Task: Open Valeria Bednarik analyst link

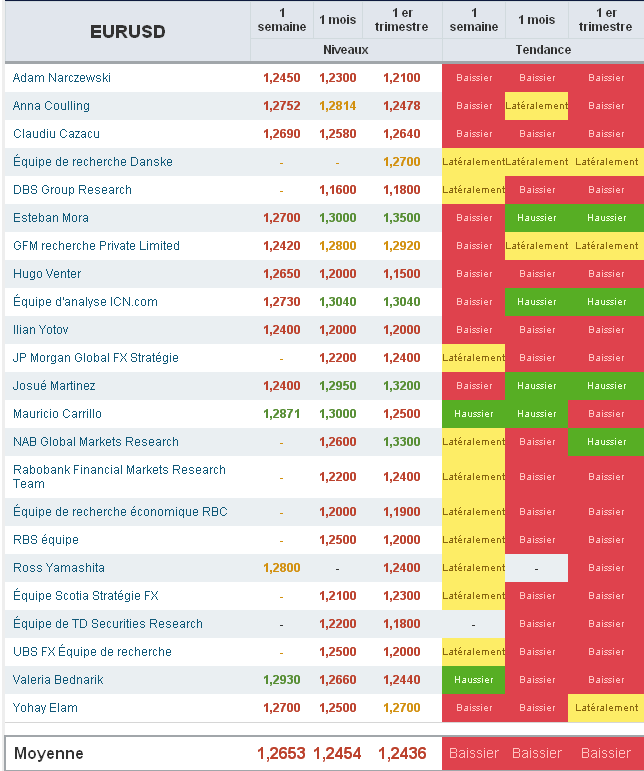Action: (x=58, y=680)
